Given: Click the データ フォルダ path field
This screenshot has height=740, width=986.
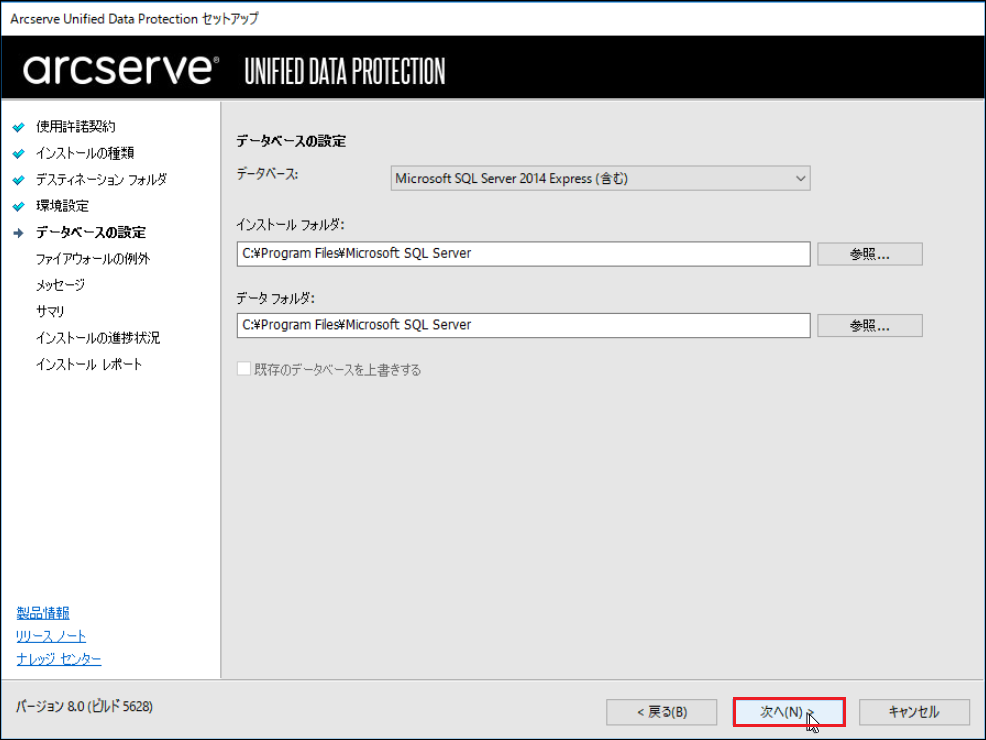Looking at the screenshot, I should tap(523, 325).
